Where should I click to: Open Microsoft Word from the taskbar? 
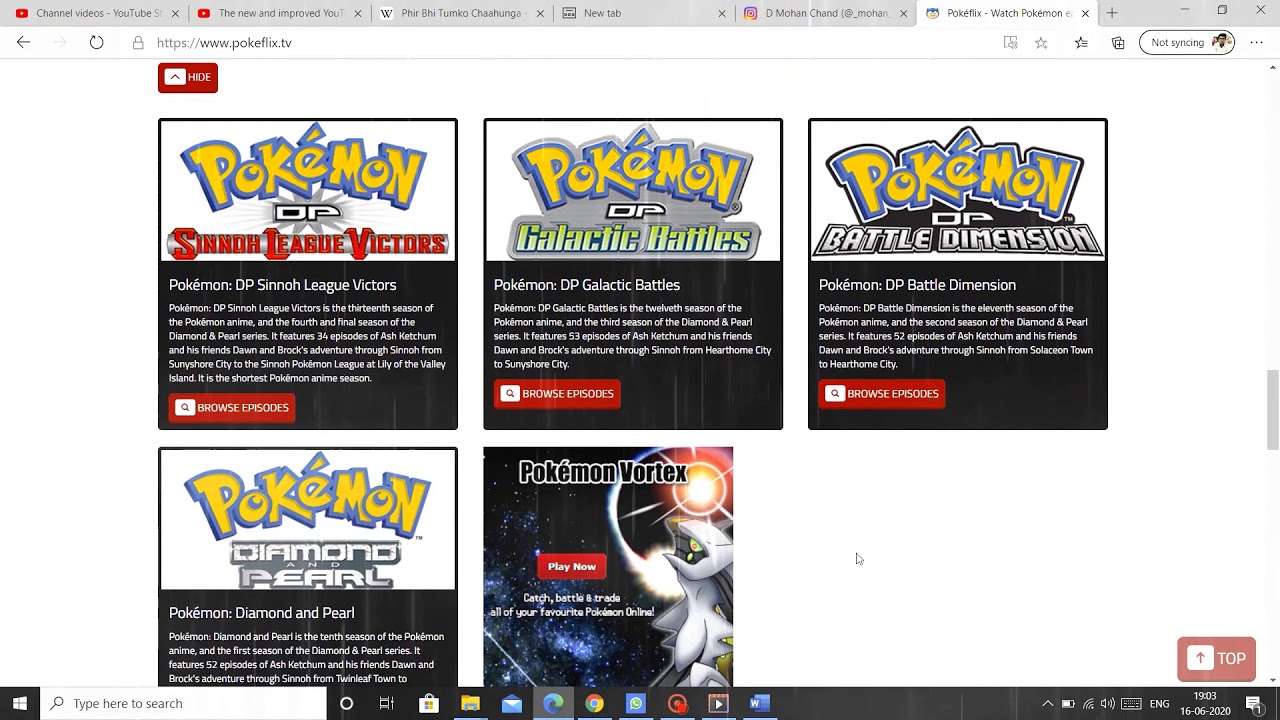[759, 703]
